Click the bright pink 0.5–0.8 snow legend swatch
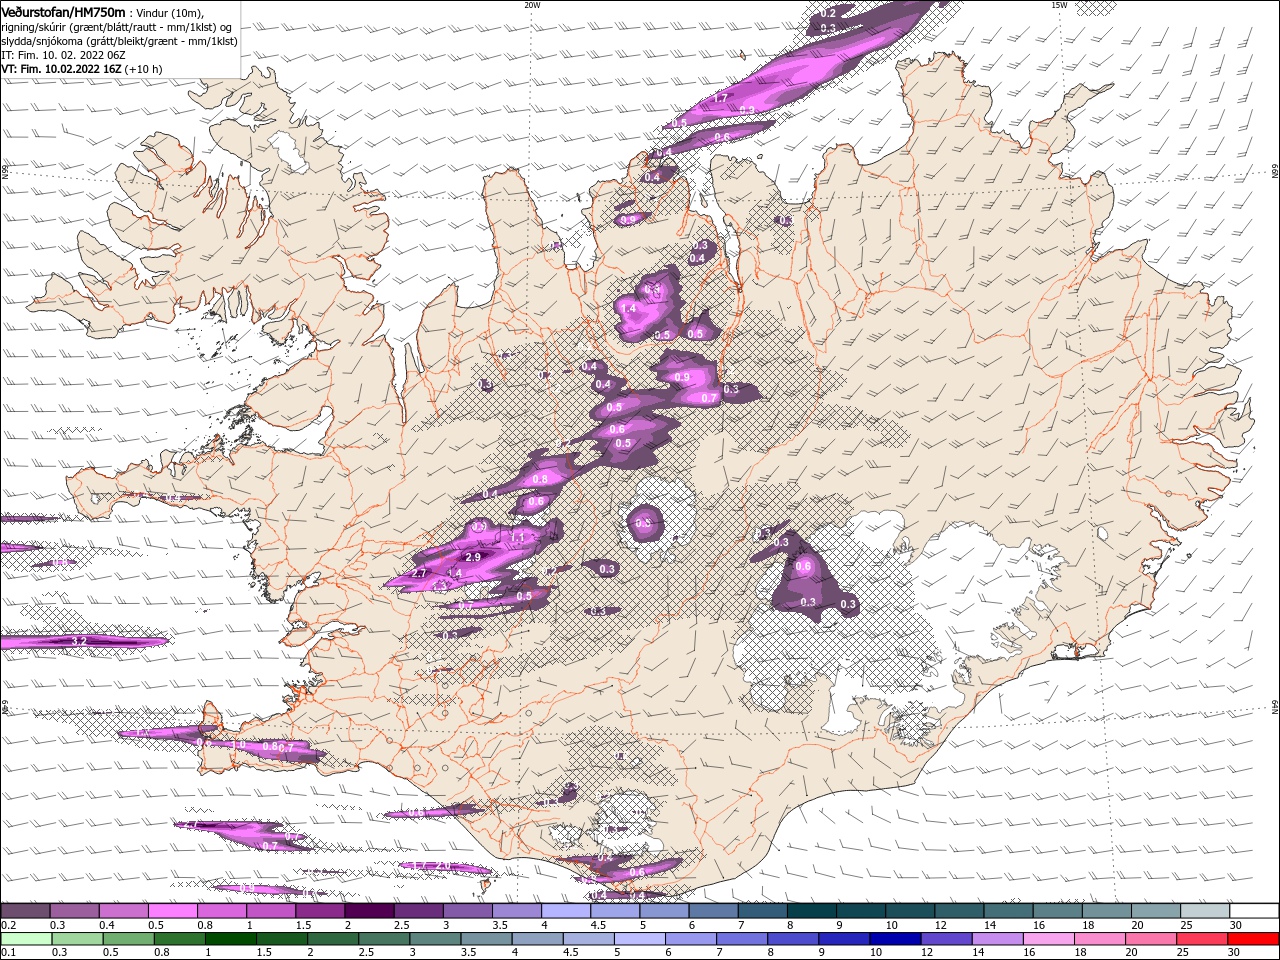1280x960 pixels. (x=173, y=911)
